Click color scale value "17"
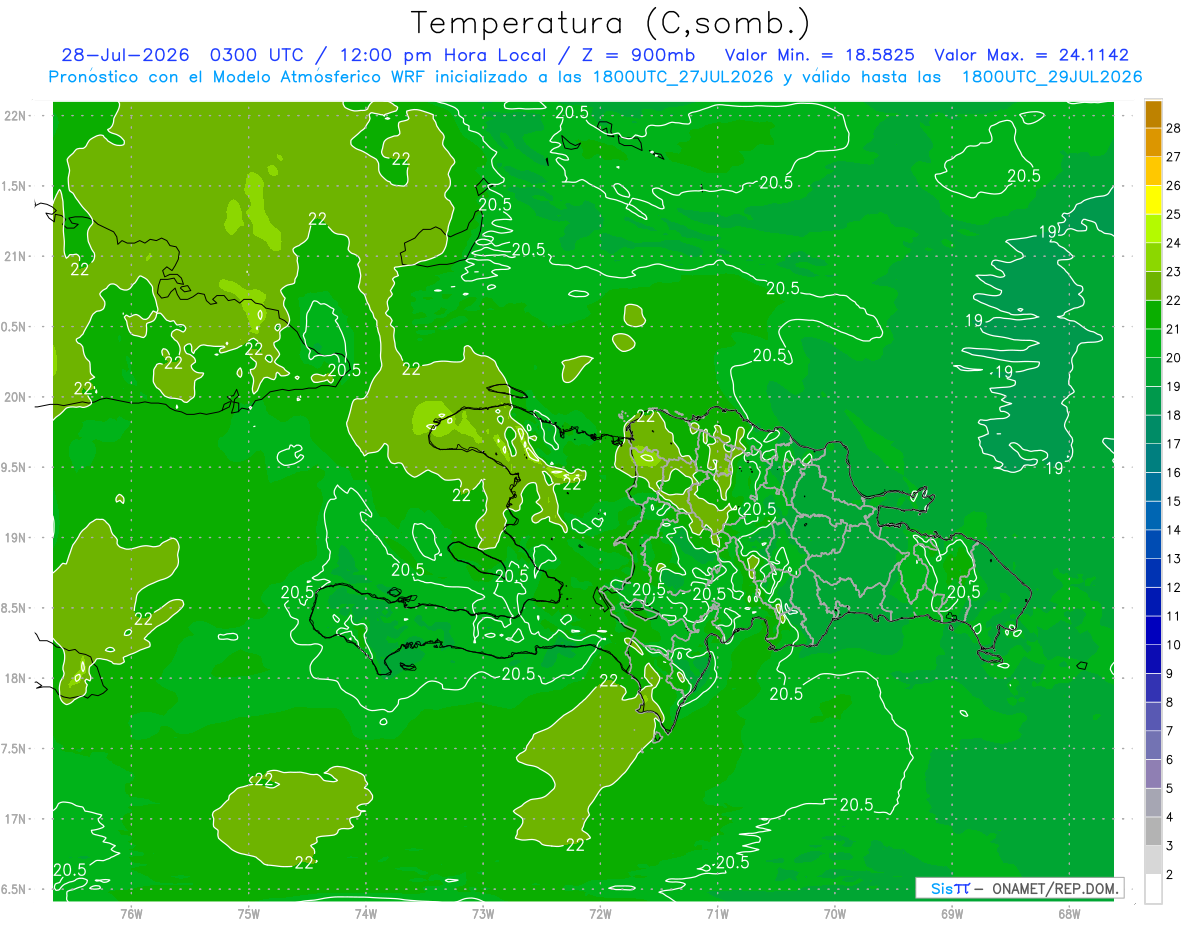 click(1174, 444)
